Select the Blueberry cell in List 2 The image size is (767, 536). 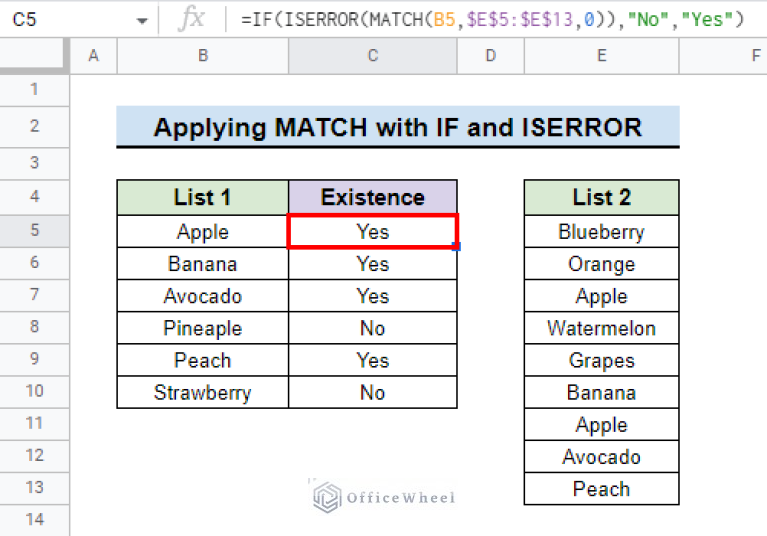click(x=601, y=232)
